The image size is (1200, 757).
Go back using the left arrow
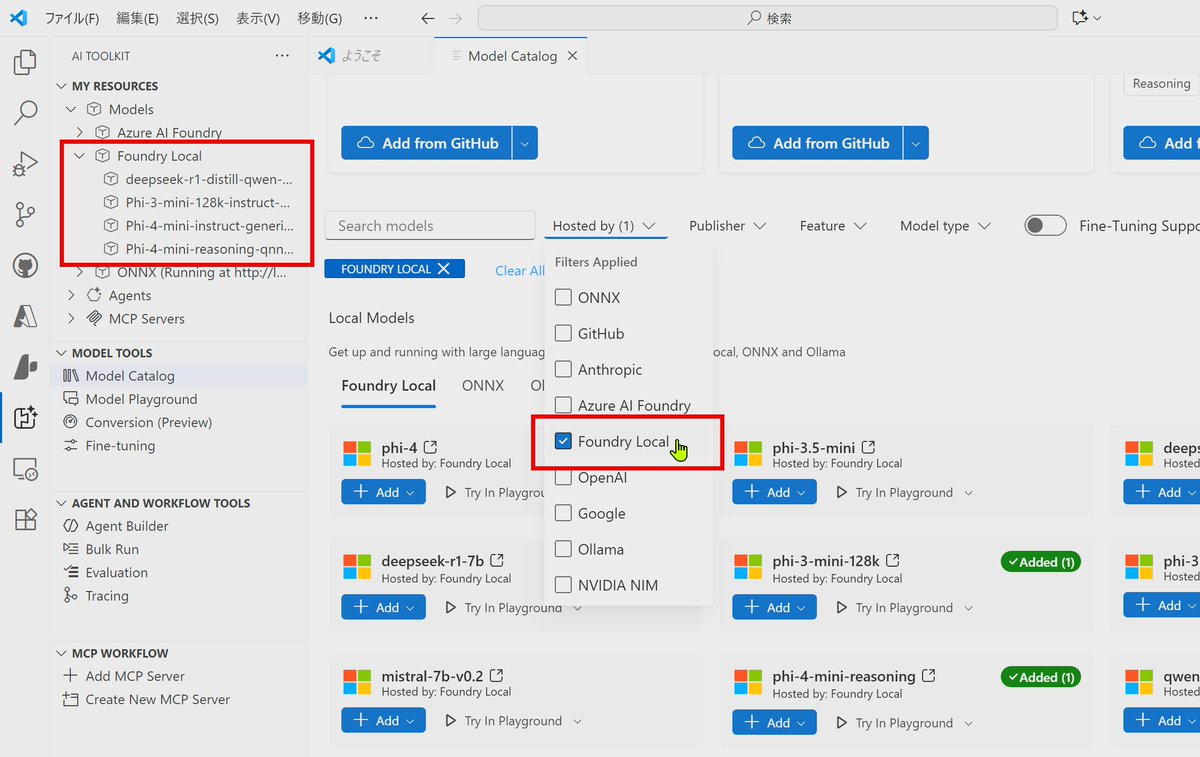(x=428, y=18)
